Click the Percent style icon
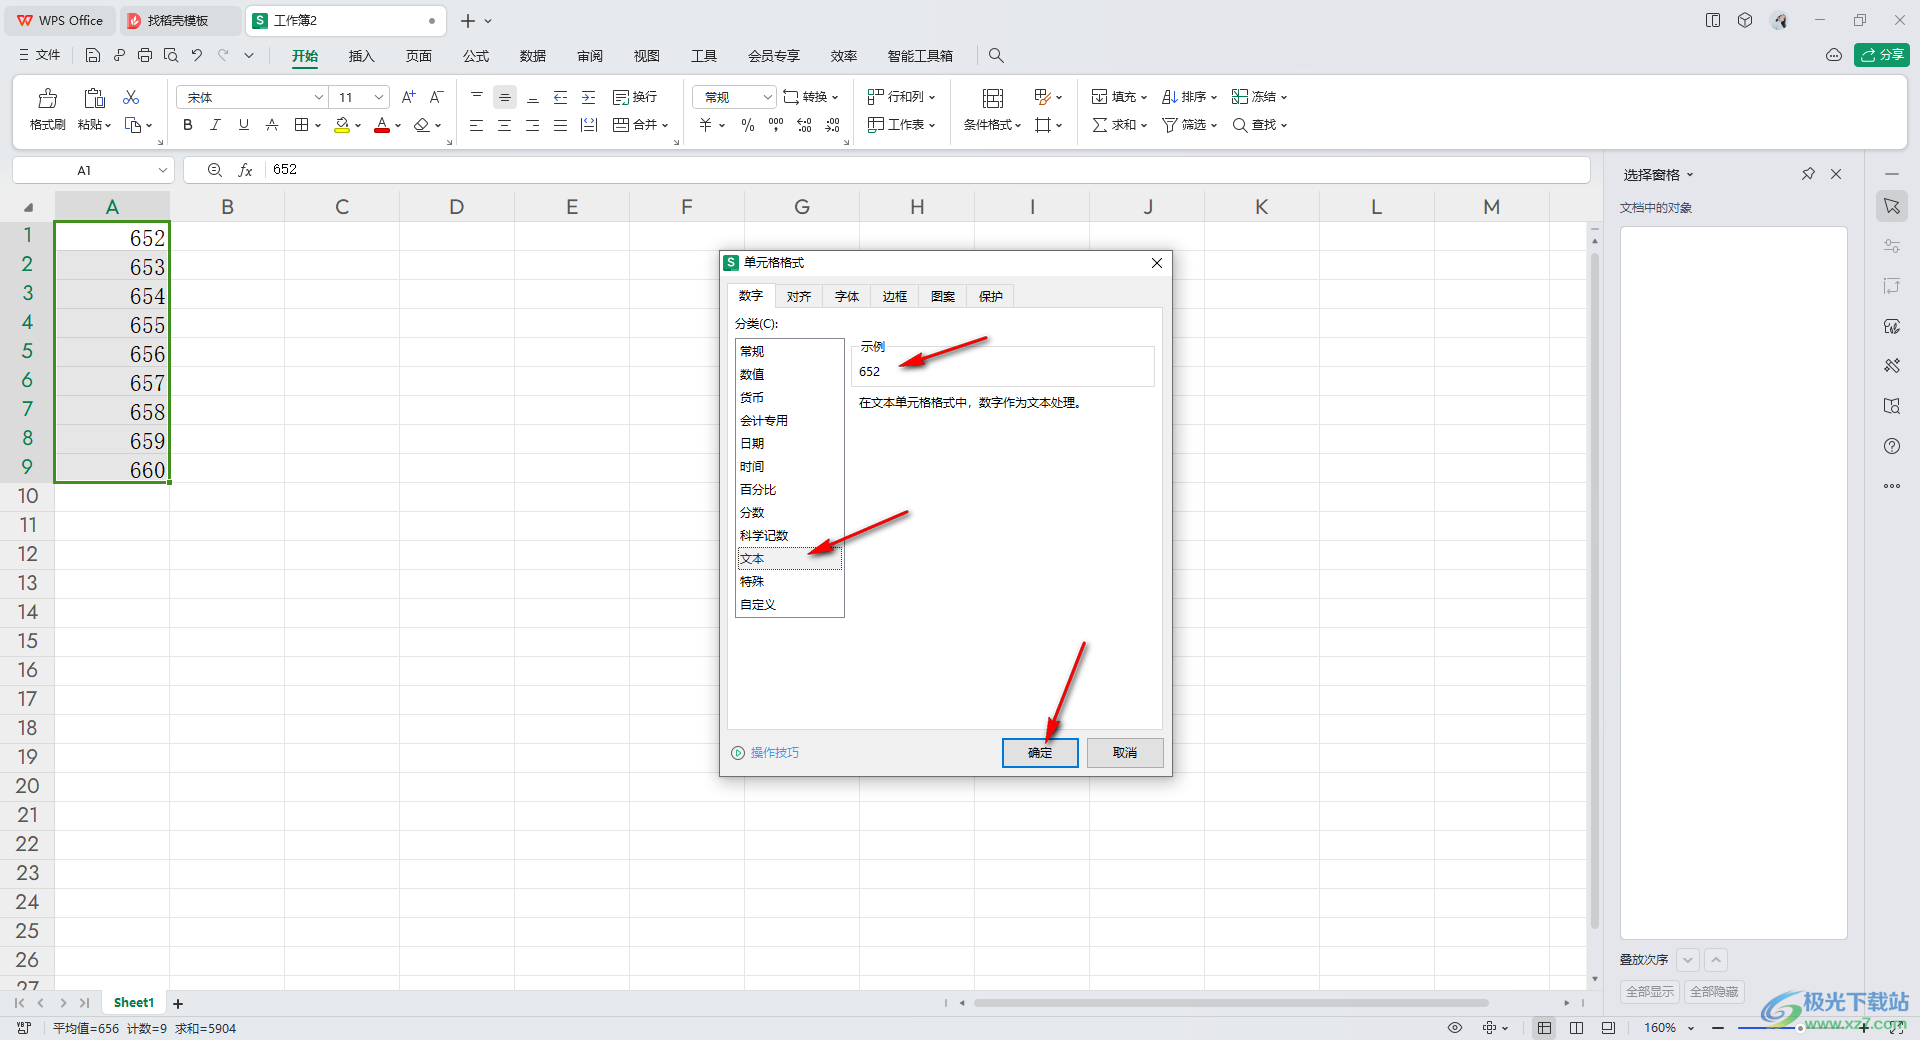Image resolution: width=1920 pixels, height=1040 pixels. 747,125
